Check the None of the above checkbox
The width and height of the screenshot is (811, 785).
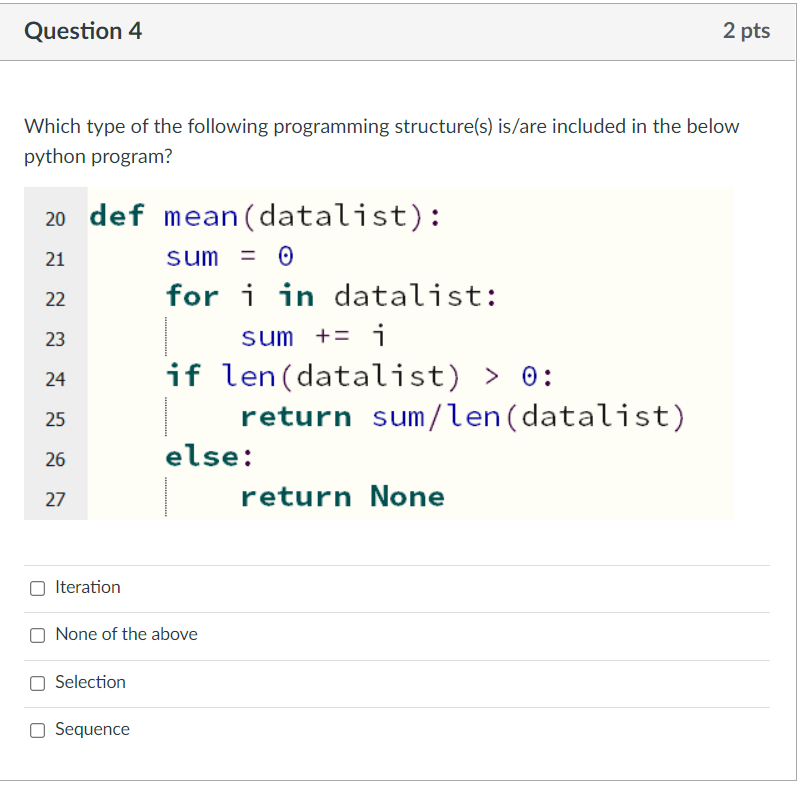pyautogui.click(x=37, y=635)
